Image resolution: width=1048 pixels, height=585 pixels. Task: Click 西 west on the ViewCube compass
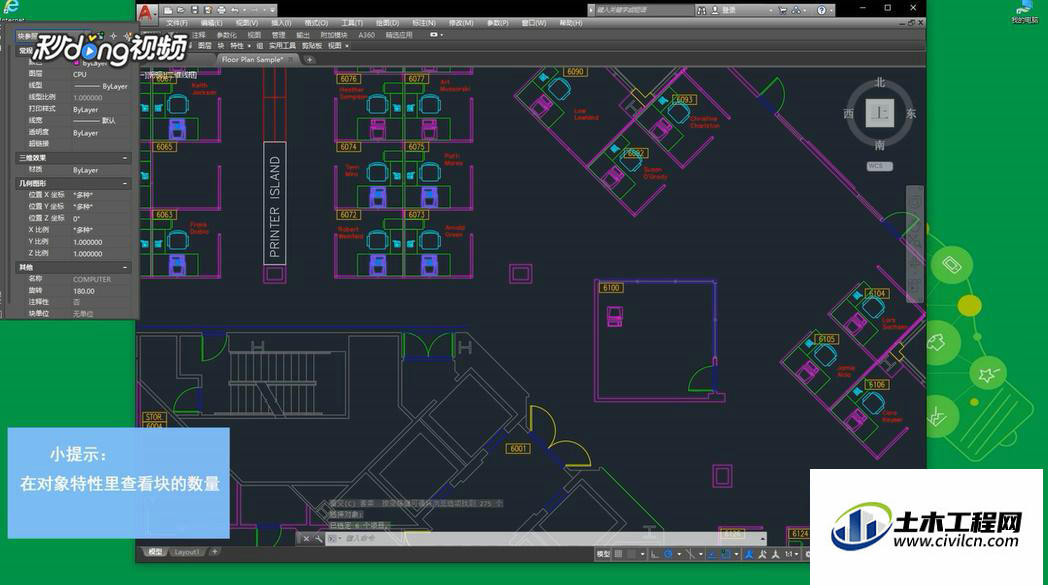pyautogui.click(x=849, y=114)
